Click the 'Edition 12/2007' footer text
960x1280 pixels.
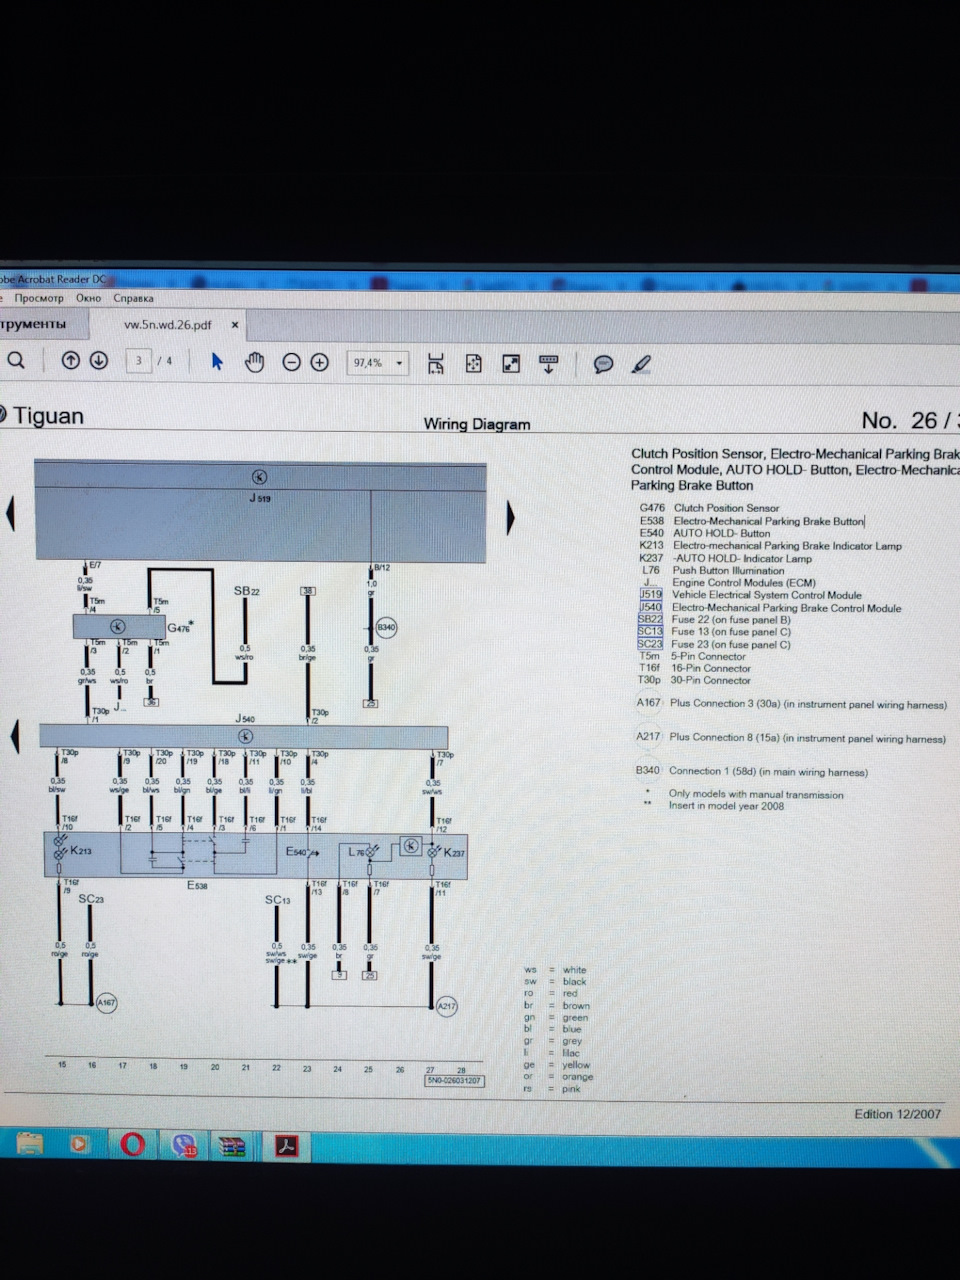(898, 1114)
